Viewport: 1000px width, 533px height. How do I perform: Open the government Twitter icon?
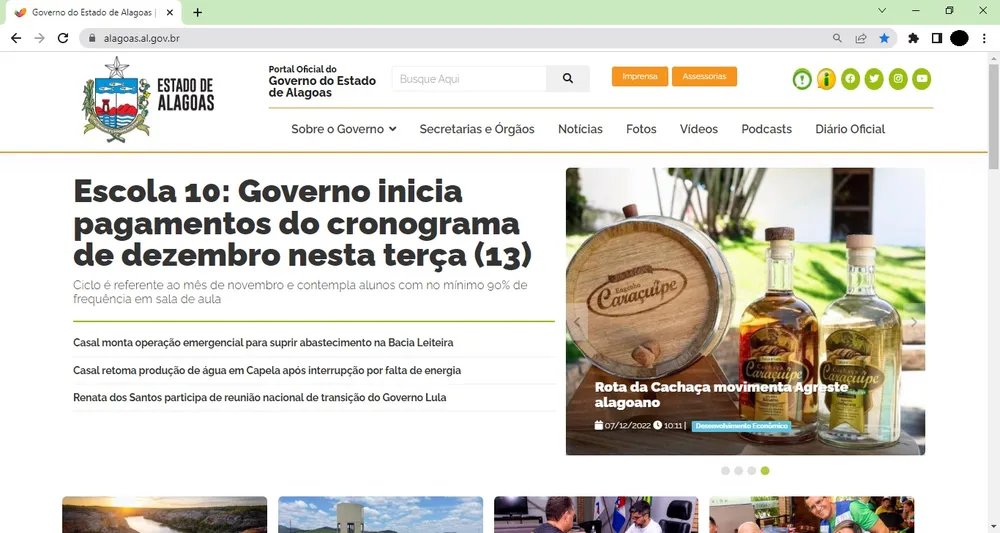pos(874,79)
